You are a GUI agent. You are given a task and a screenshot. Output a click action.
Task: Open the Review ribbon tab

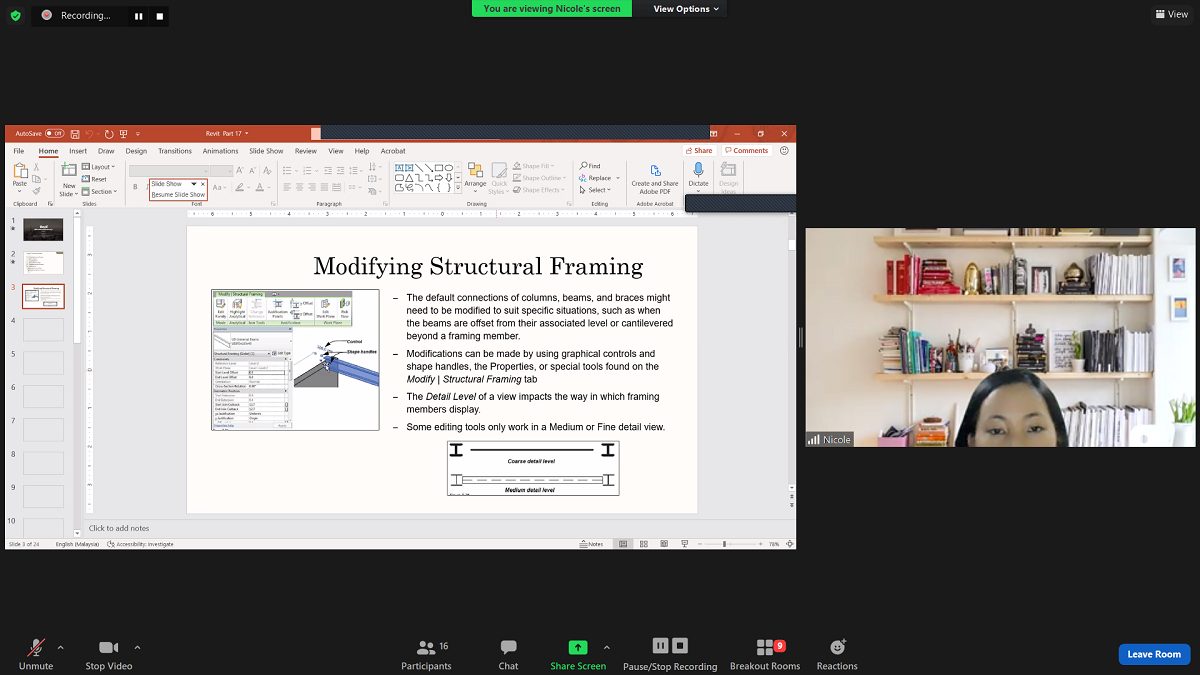[306, 151]
